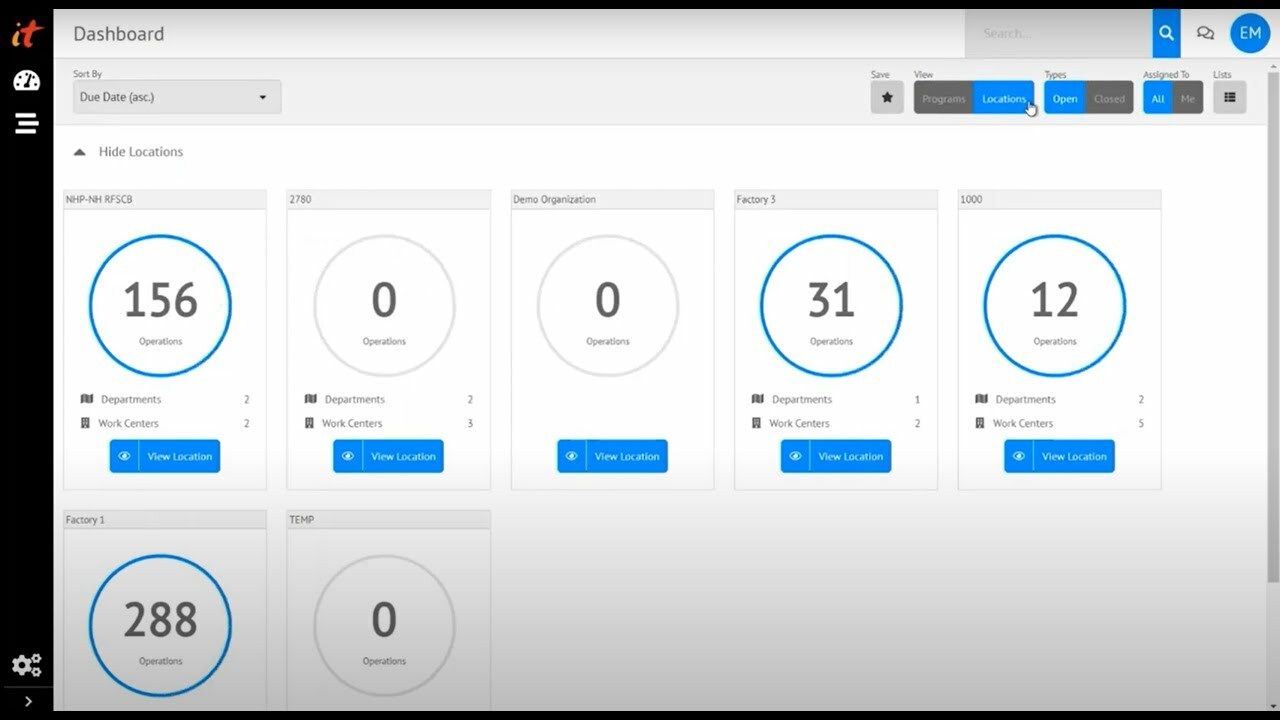
Task: Switch Assigned To filter to Me
Action: (1187, 98)
